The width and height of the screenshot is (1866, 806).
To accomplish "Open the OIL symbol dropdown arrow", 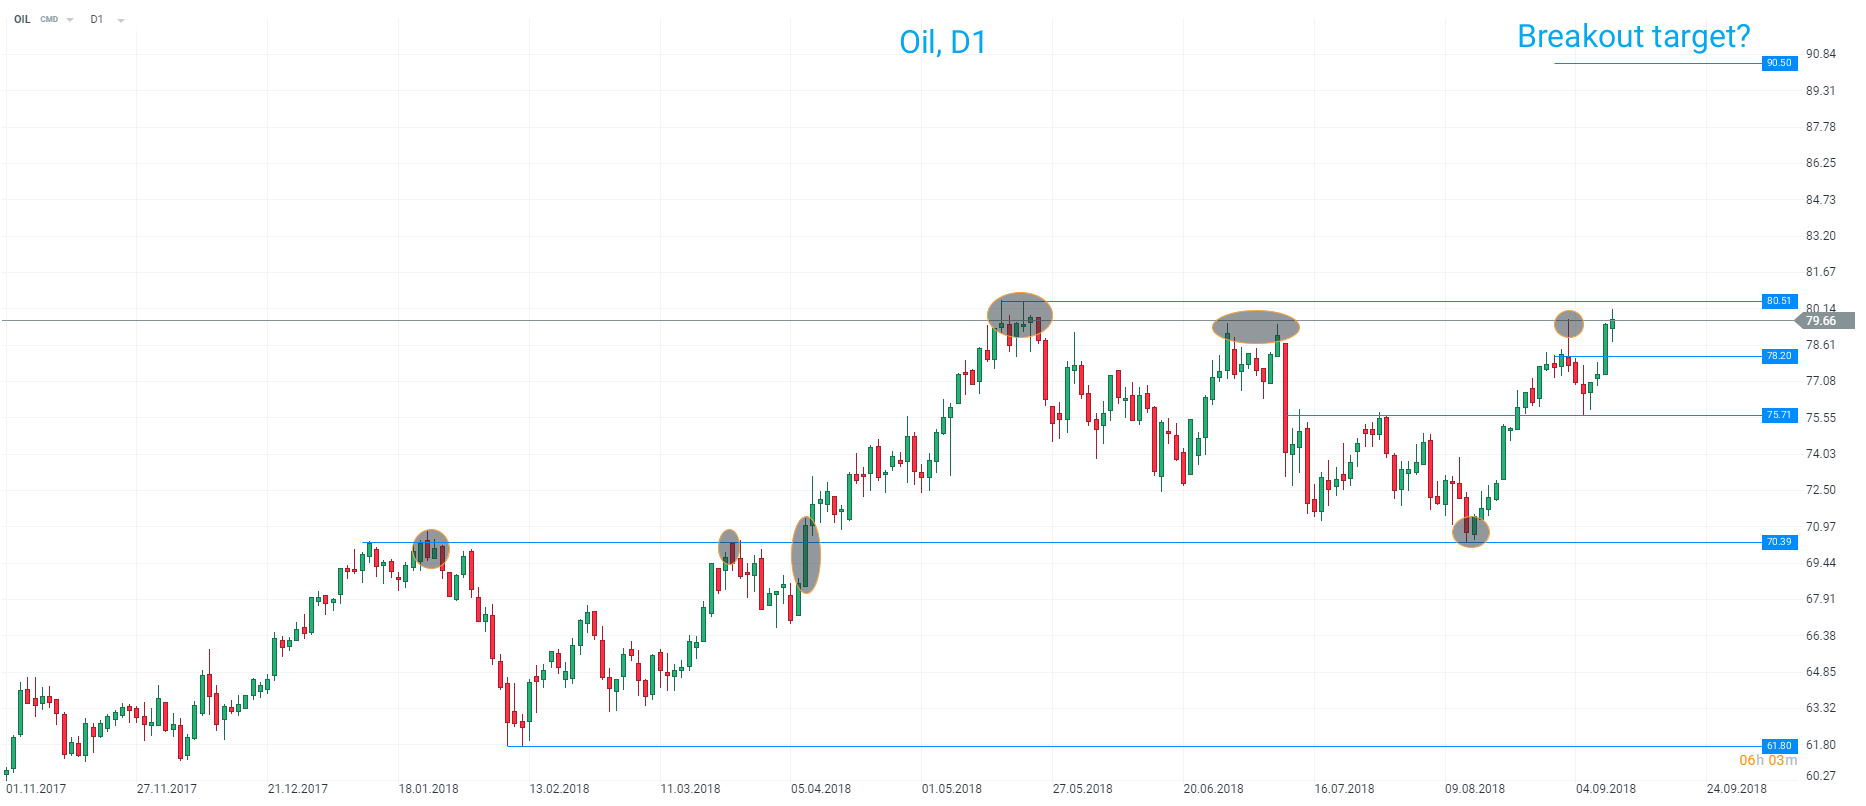I will (70, 20).
